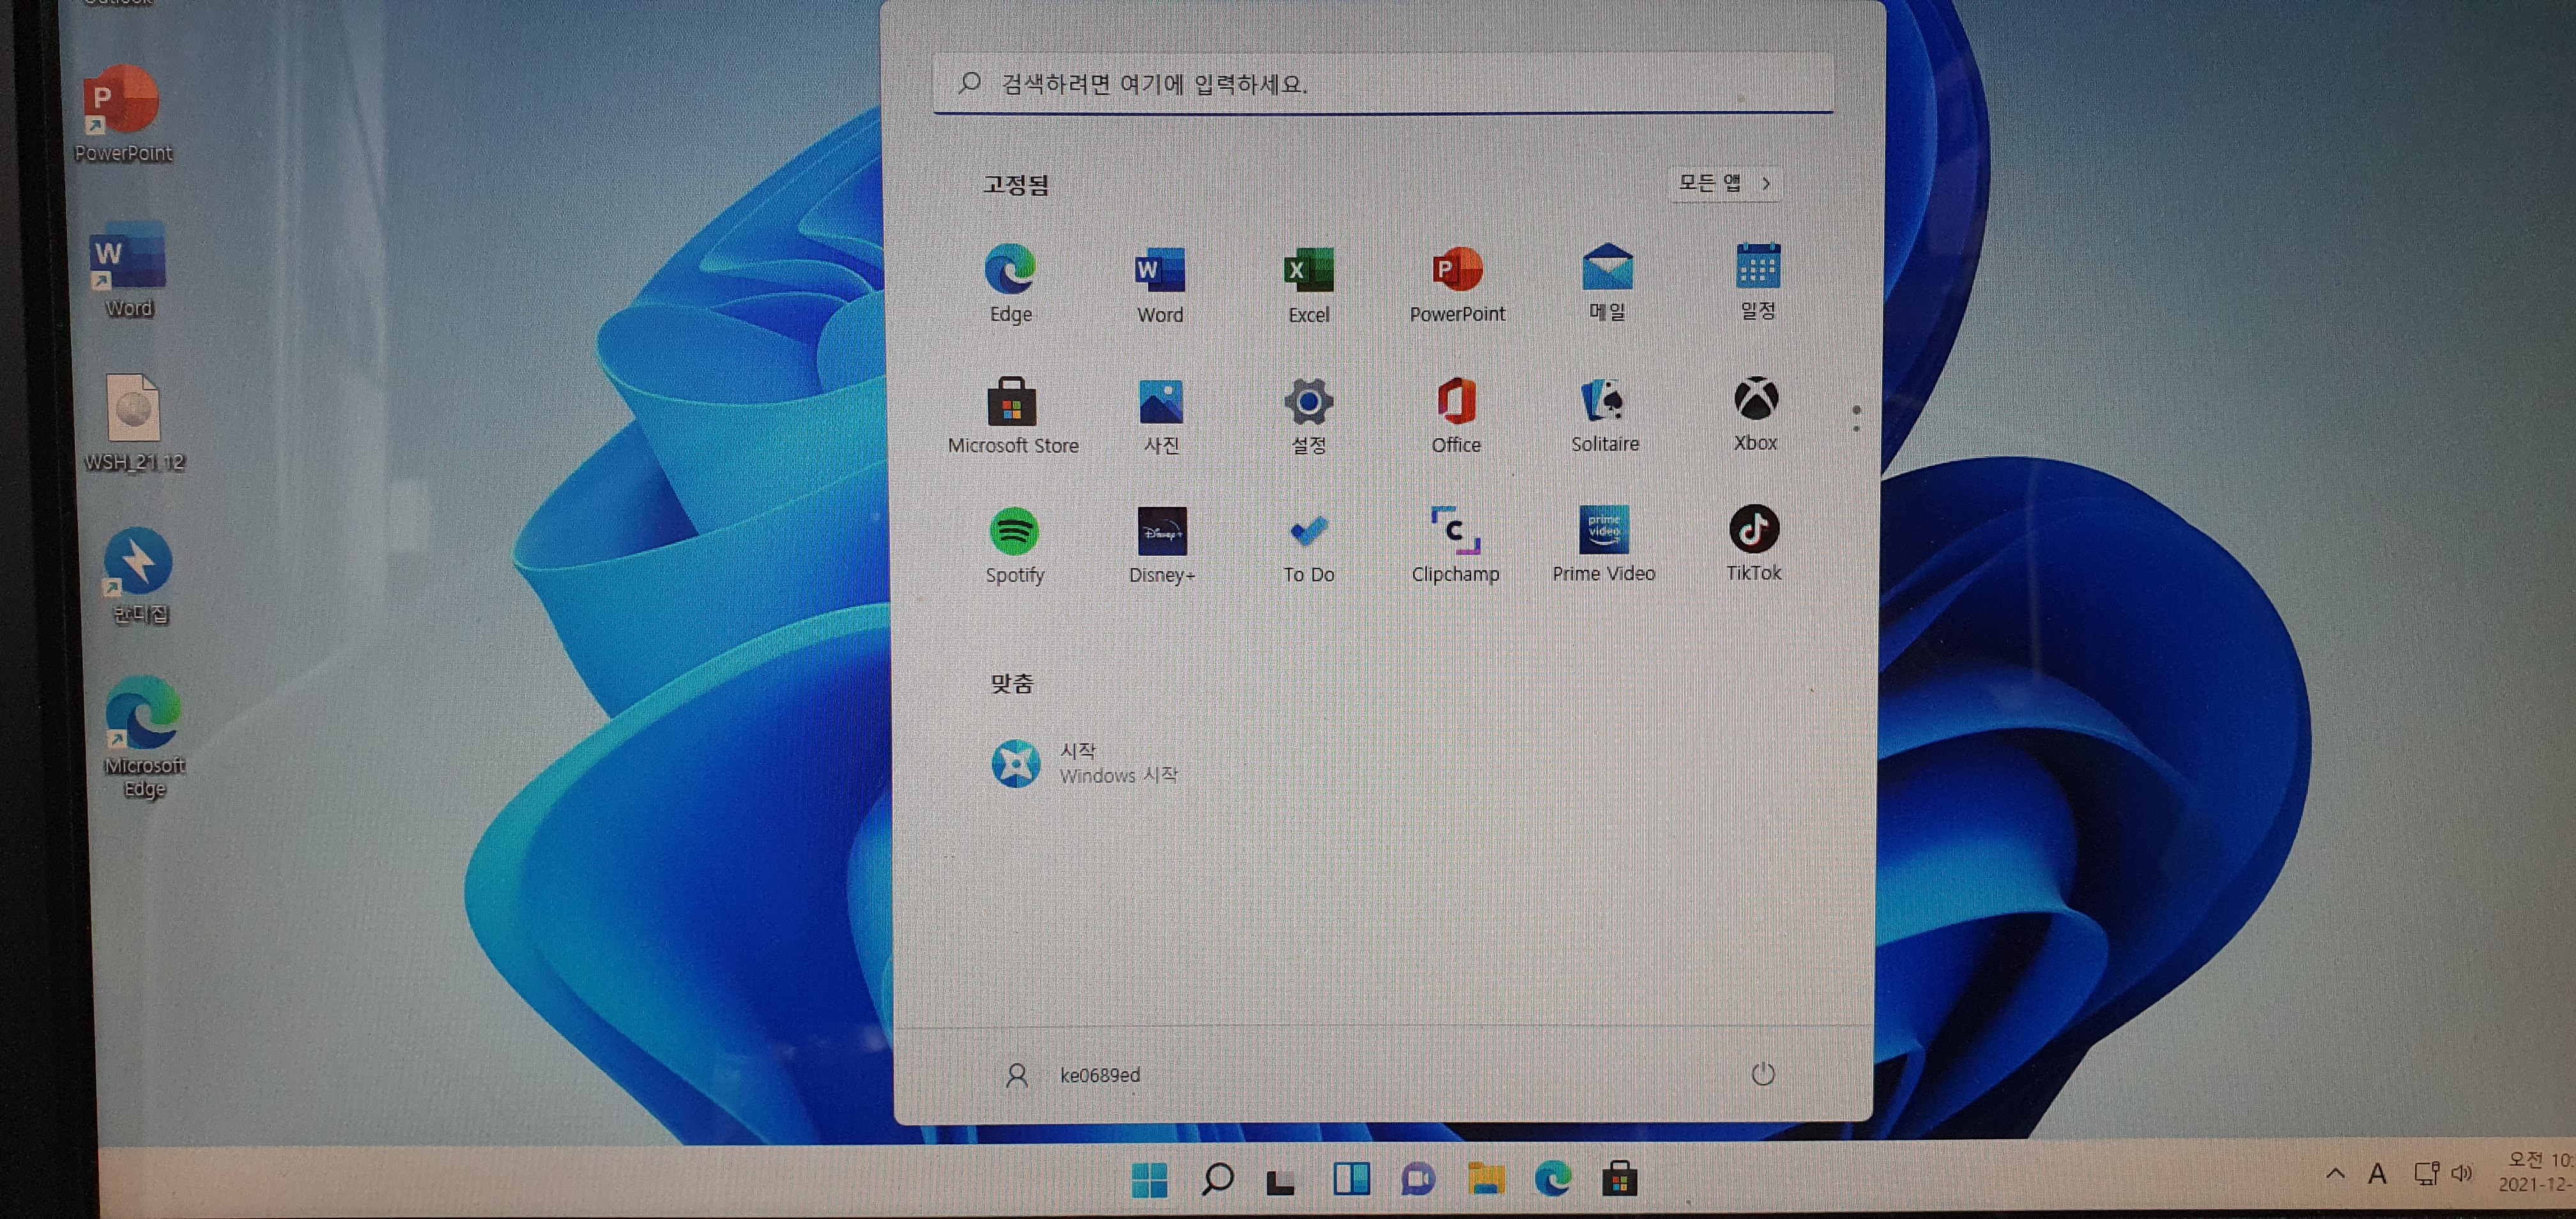Open Chat icon on taskbar

(x=1418, y=1179)
